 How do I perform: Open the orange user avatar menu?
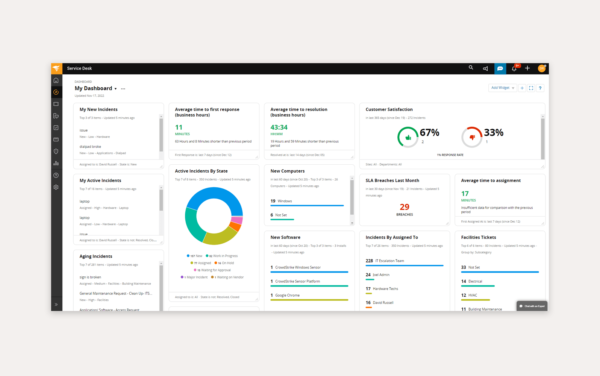(x=541, y=68)
